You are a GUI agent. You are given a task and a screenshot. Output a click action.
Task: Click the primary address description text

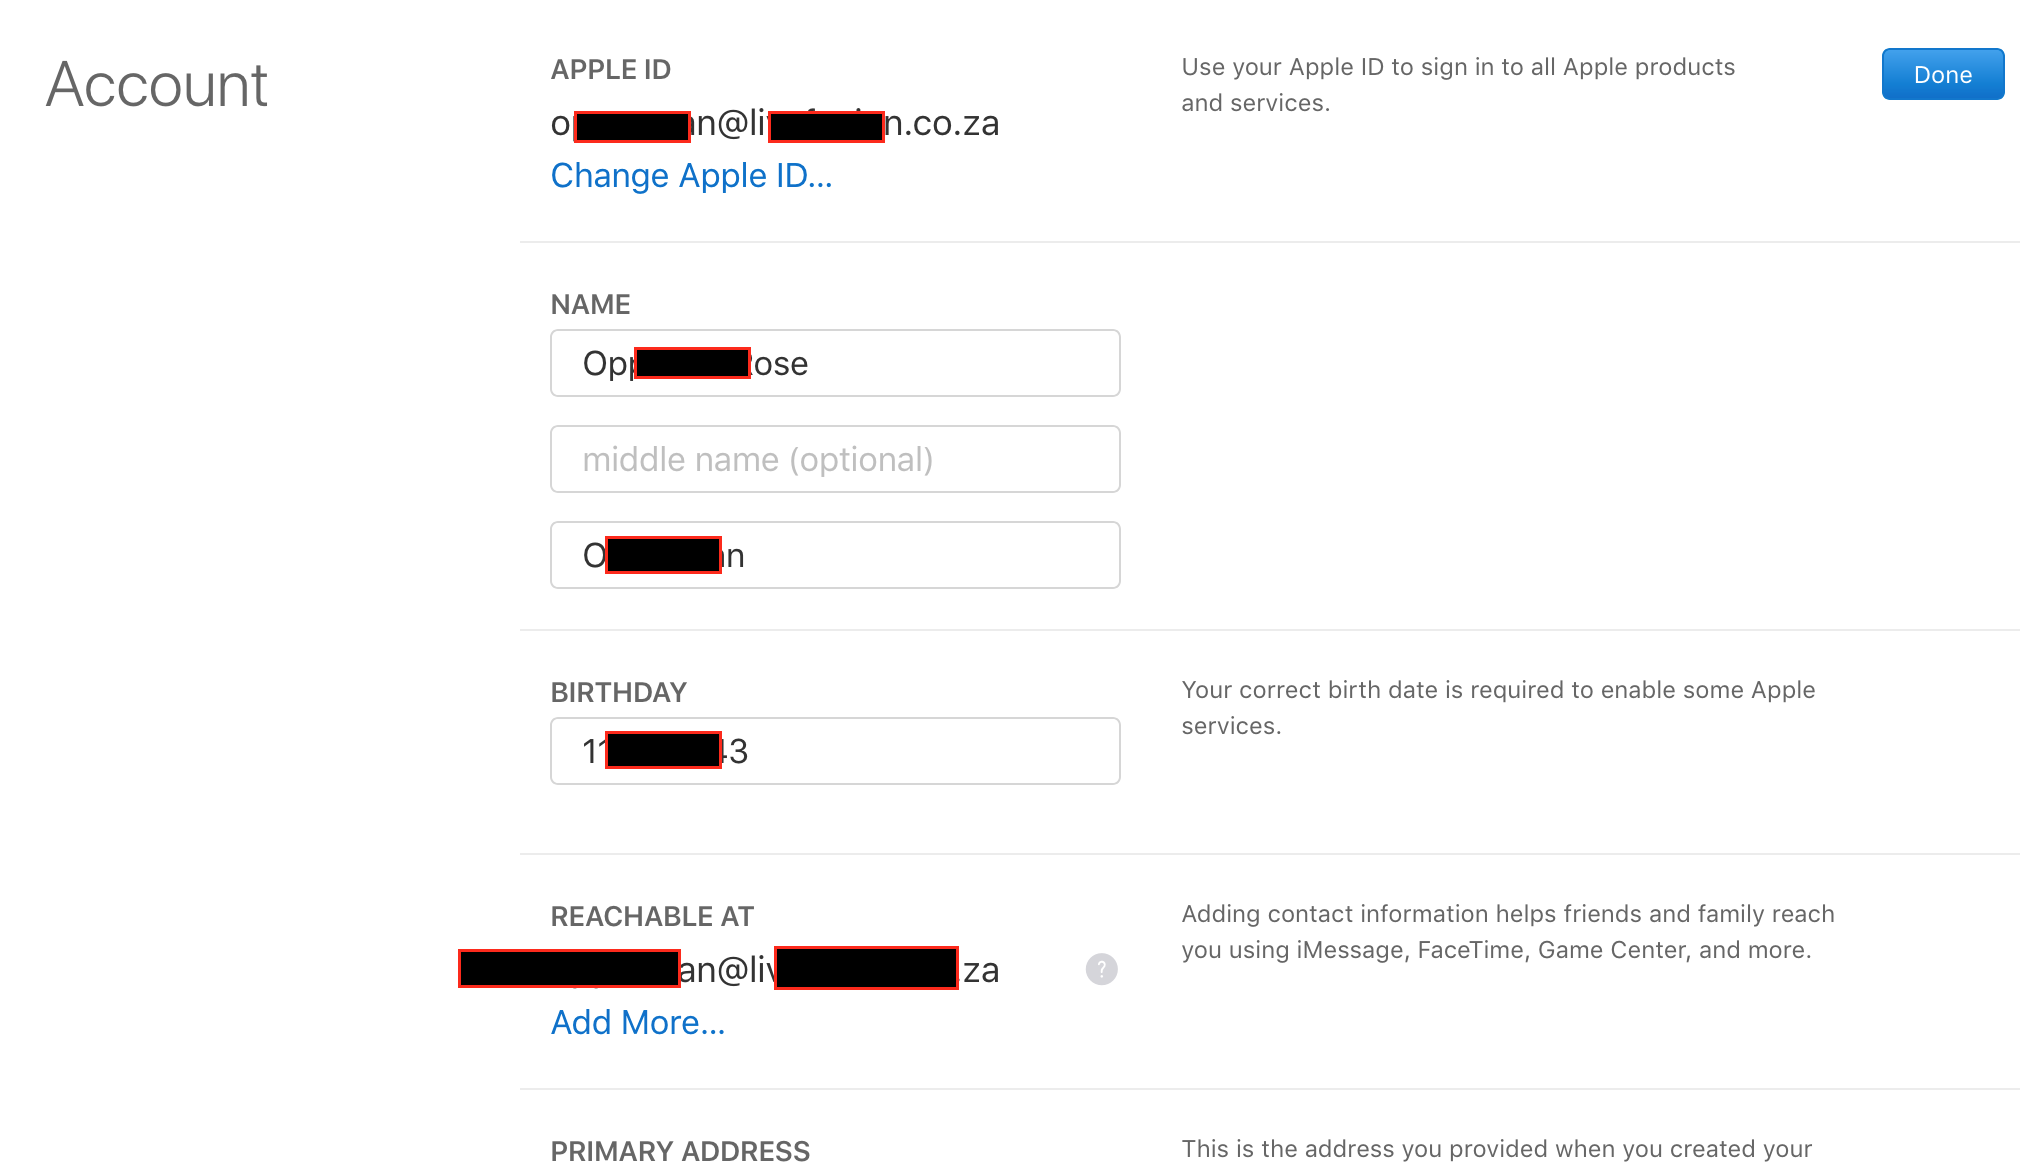click(1496, 1150)
